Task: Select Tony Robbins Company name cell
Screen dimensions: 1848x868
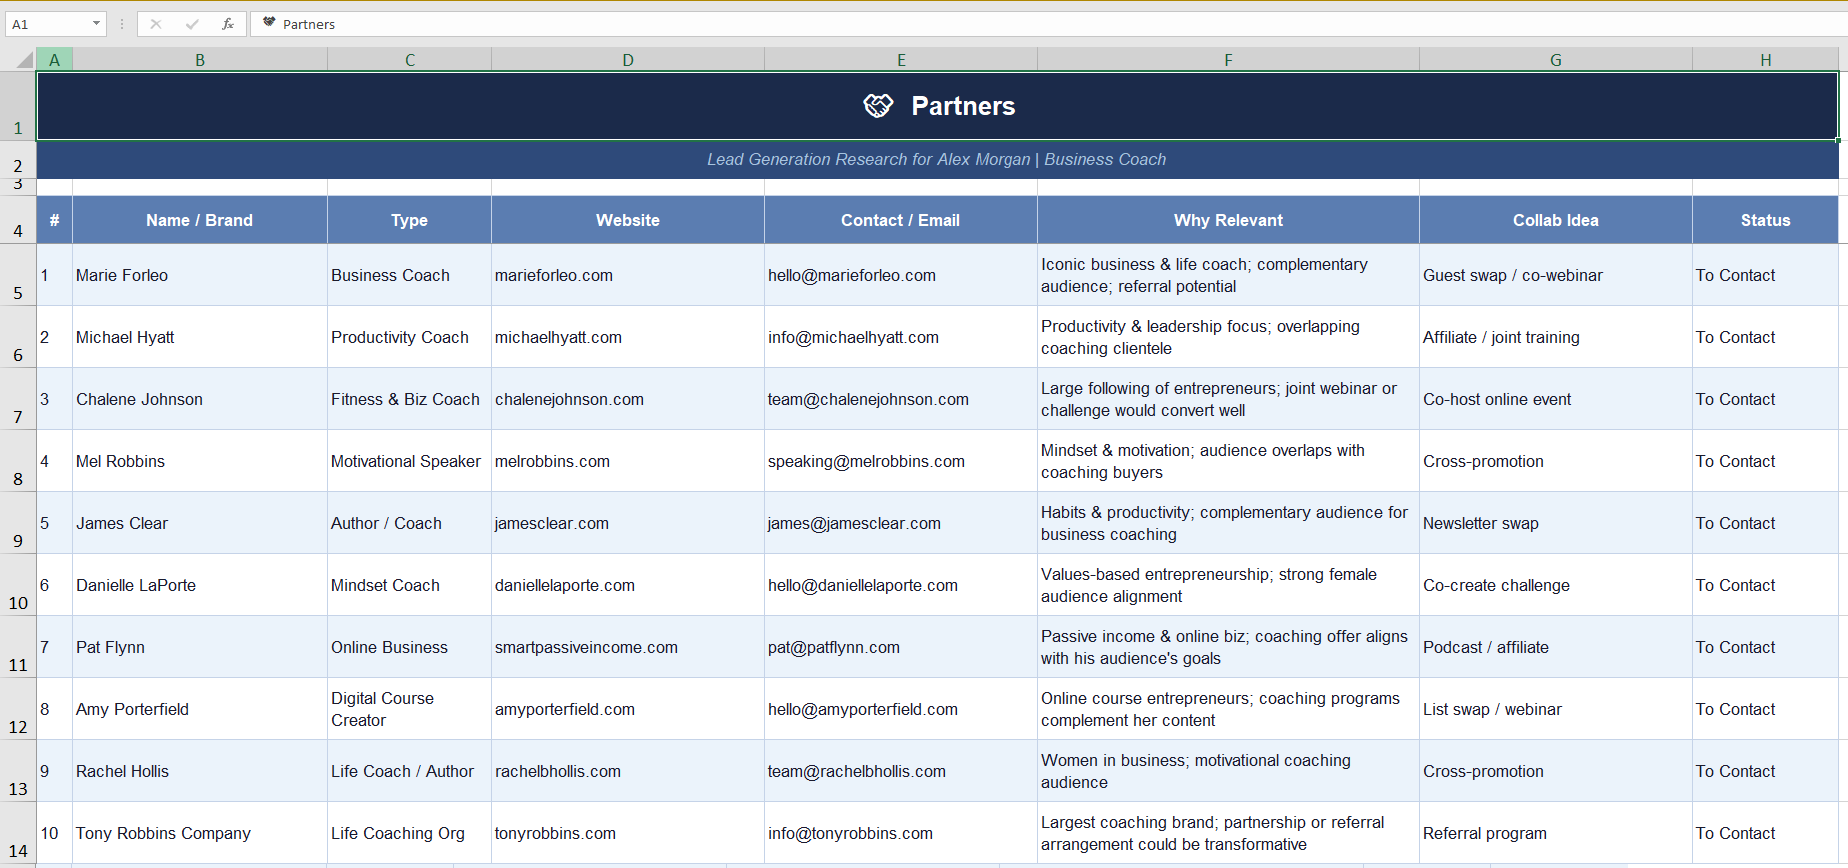Action: point(200,833)
